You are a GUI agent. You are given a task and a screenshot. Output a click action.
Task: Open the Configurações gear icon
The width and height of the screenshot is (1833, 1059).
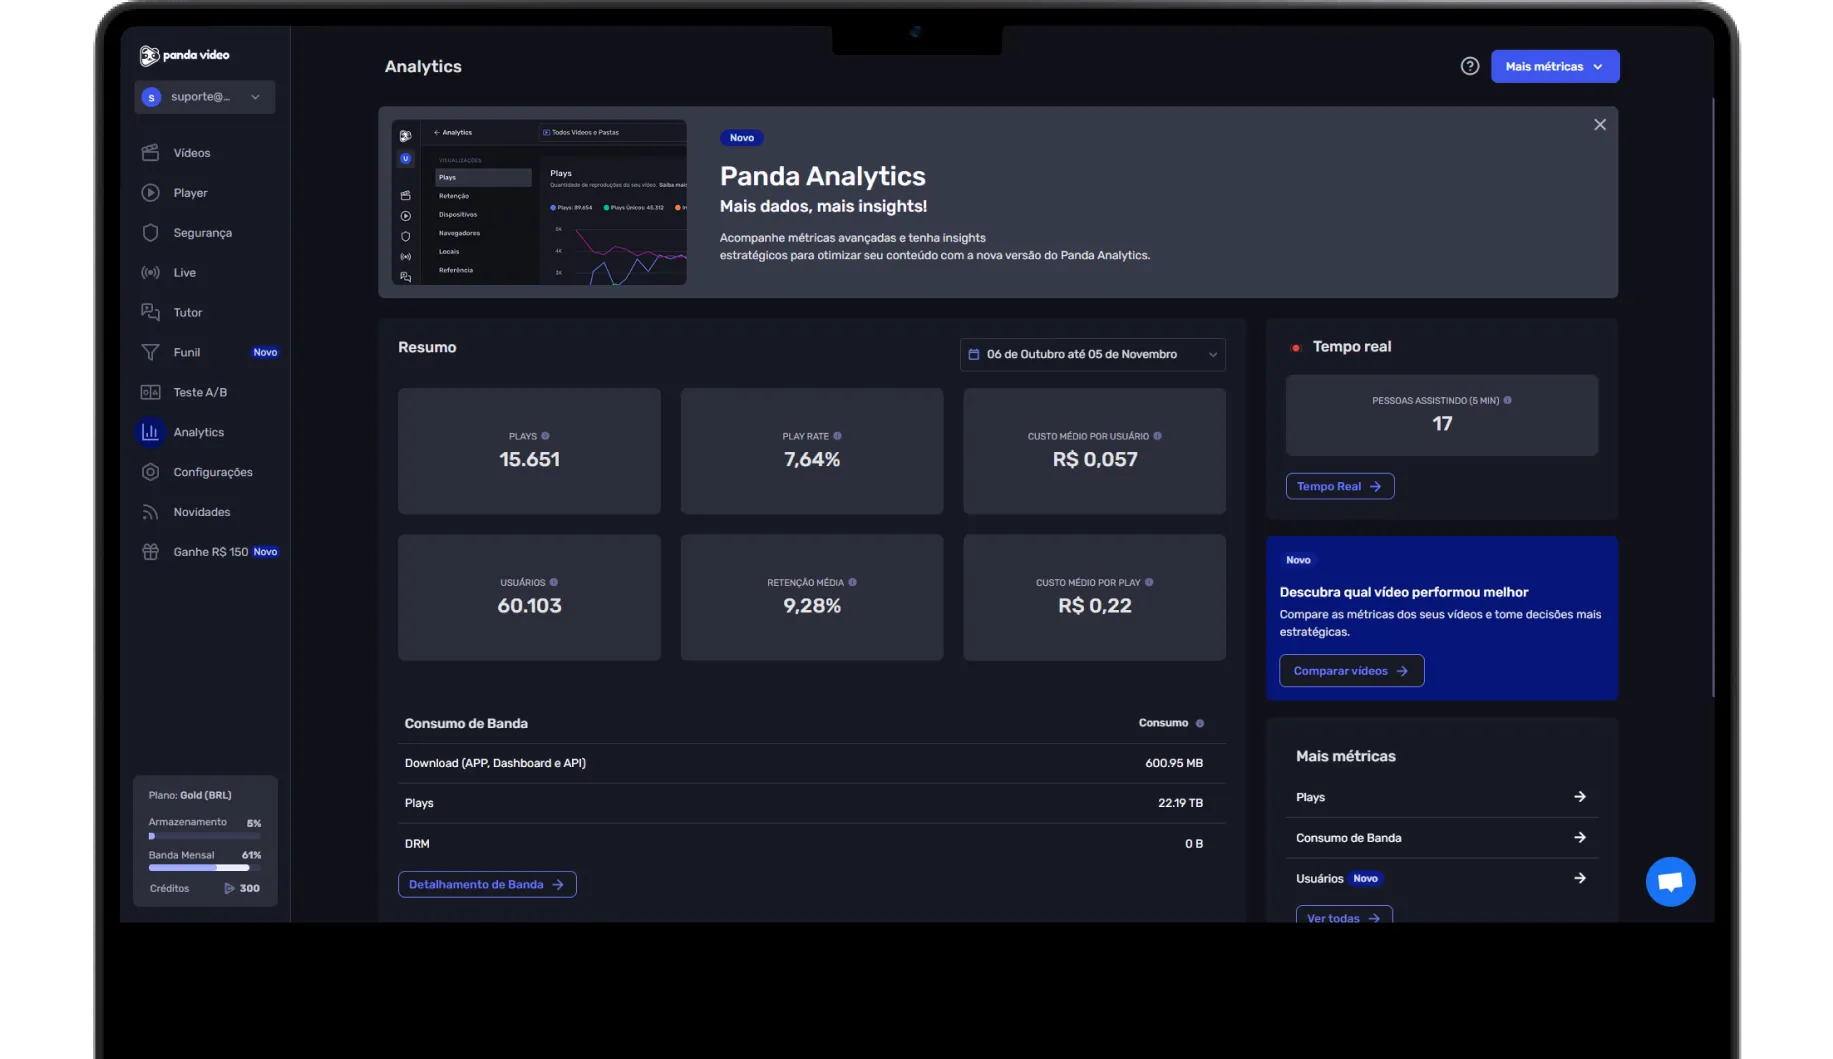(x=150, y=472)
